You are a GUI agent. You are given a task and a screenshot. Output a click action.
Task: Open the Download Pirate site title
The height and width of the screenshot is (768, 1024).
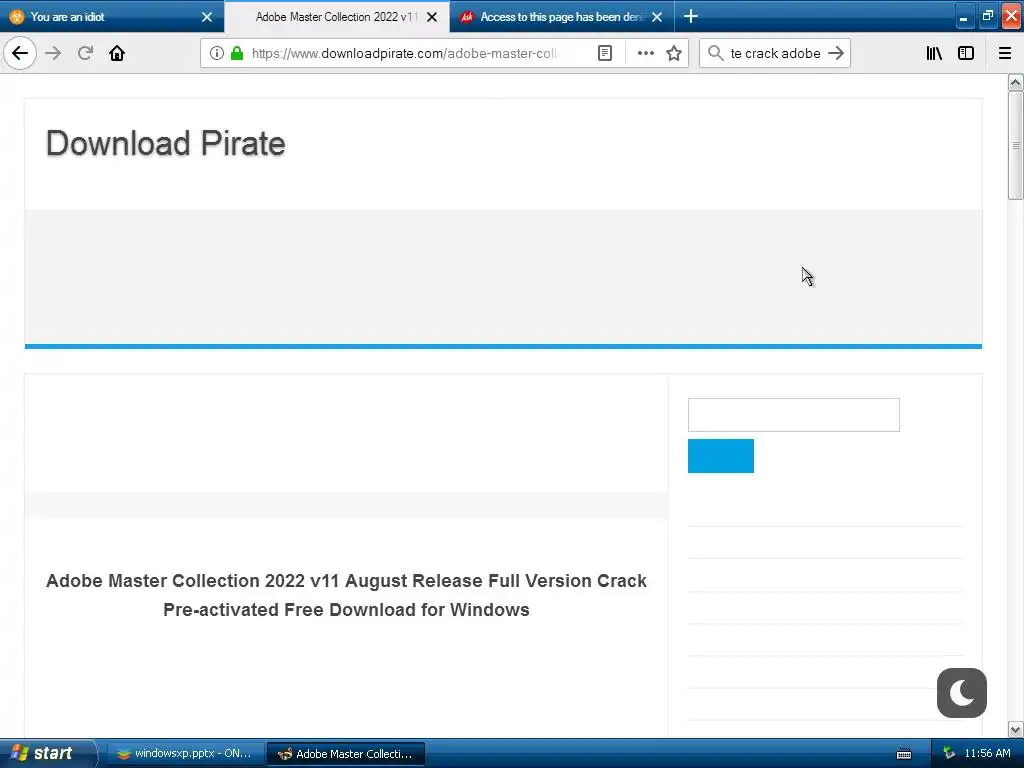tap(165, 143)
